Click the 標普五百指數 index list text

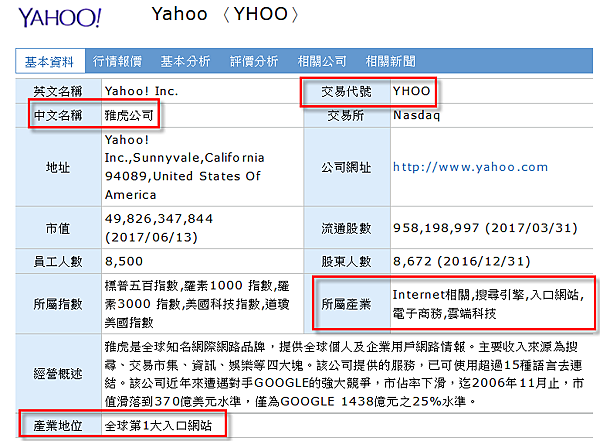point(197,304)
